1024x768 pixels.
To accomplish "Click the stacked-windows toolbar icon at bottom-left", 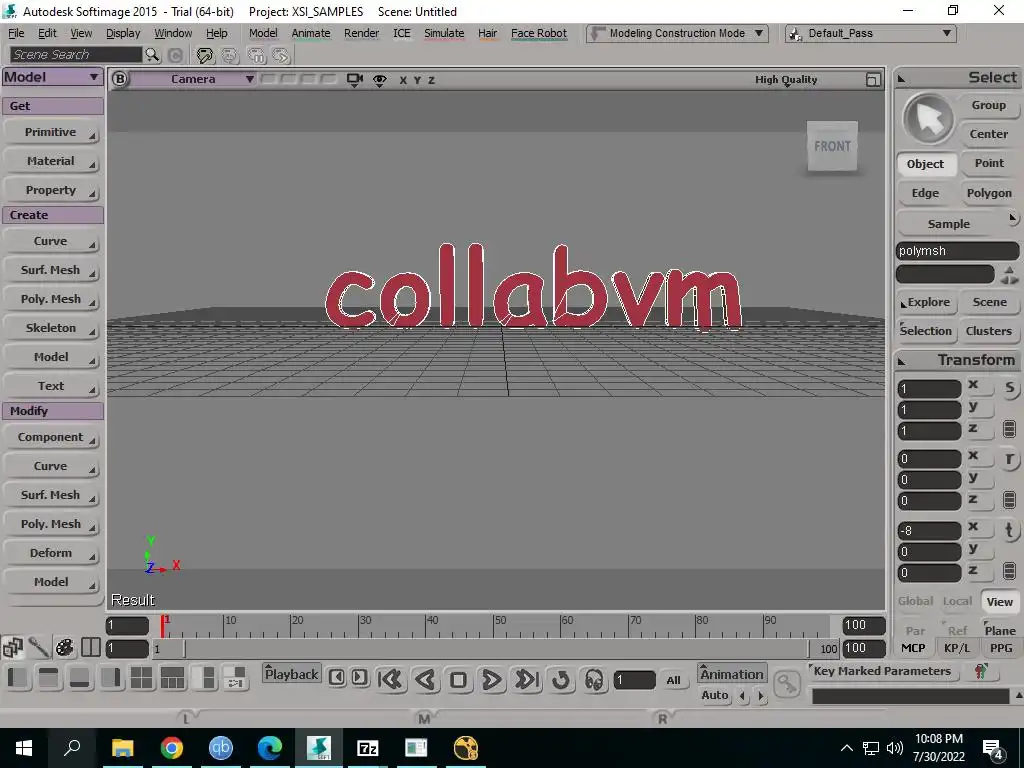I will [x=12, y=647].
